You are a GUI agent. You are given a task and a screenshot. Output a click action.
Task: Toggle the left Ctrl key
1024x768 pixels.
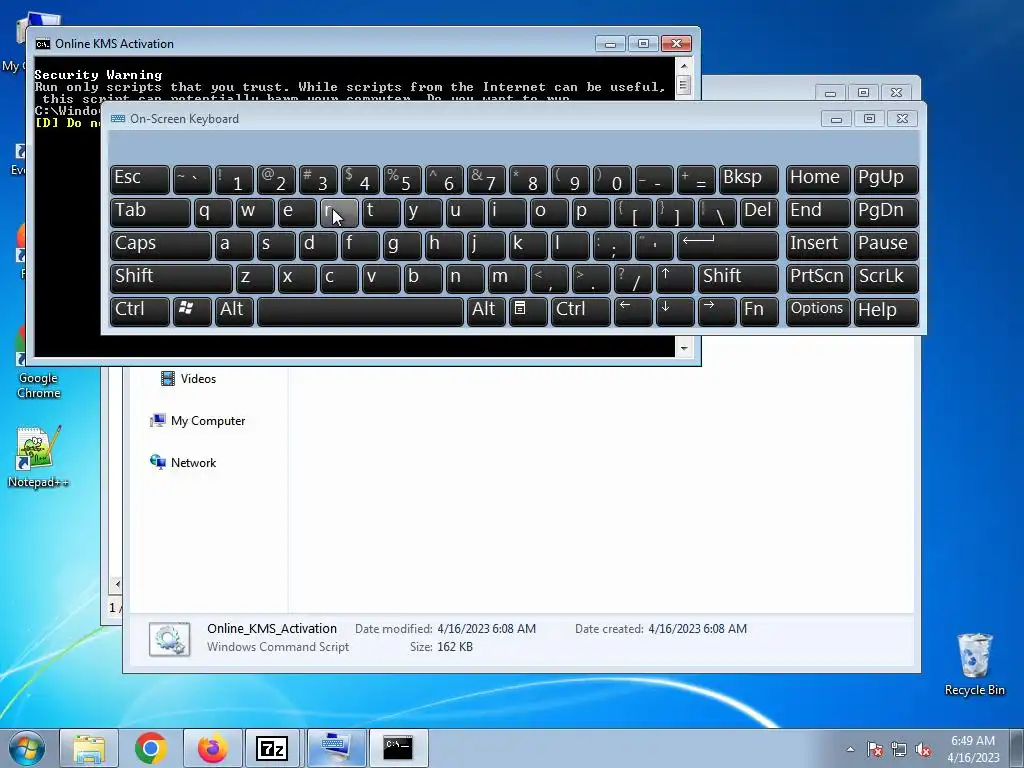click(x=140, y=311)
